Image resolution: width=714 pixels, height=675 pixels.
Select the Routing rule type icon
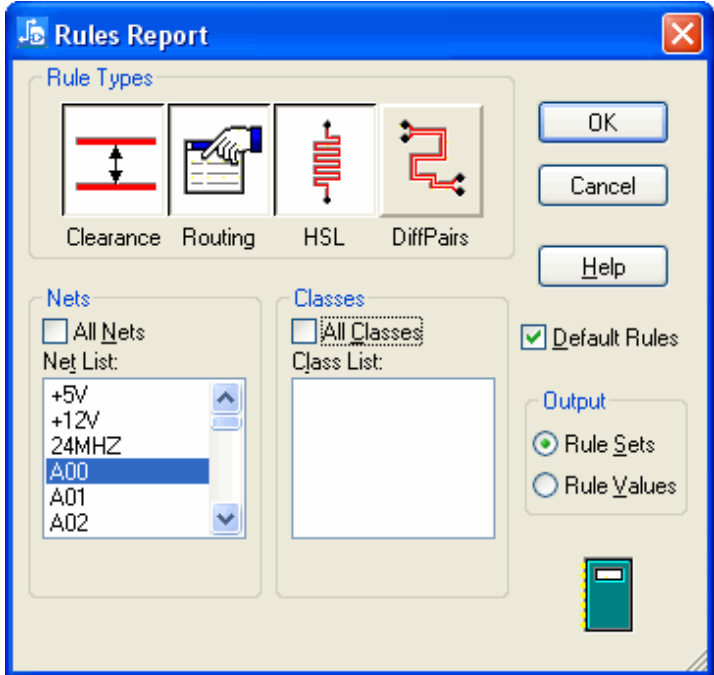(x=219, y=161)
